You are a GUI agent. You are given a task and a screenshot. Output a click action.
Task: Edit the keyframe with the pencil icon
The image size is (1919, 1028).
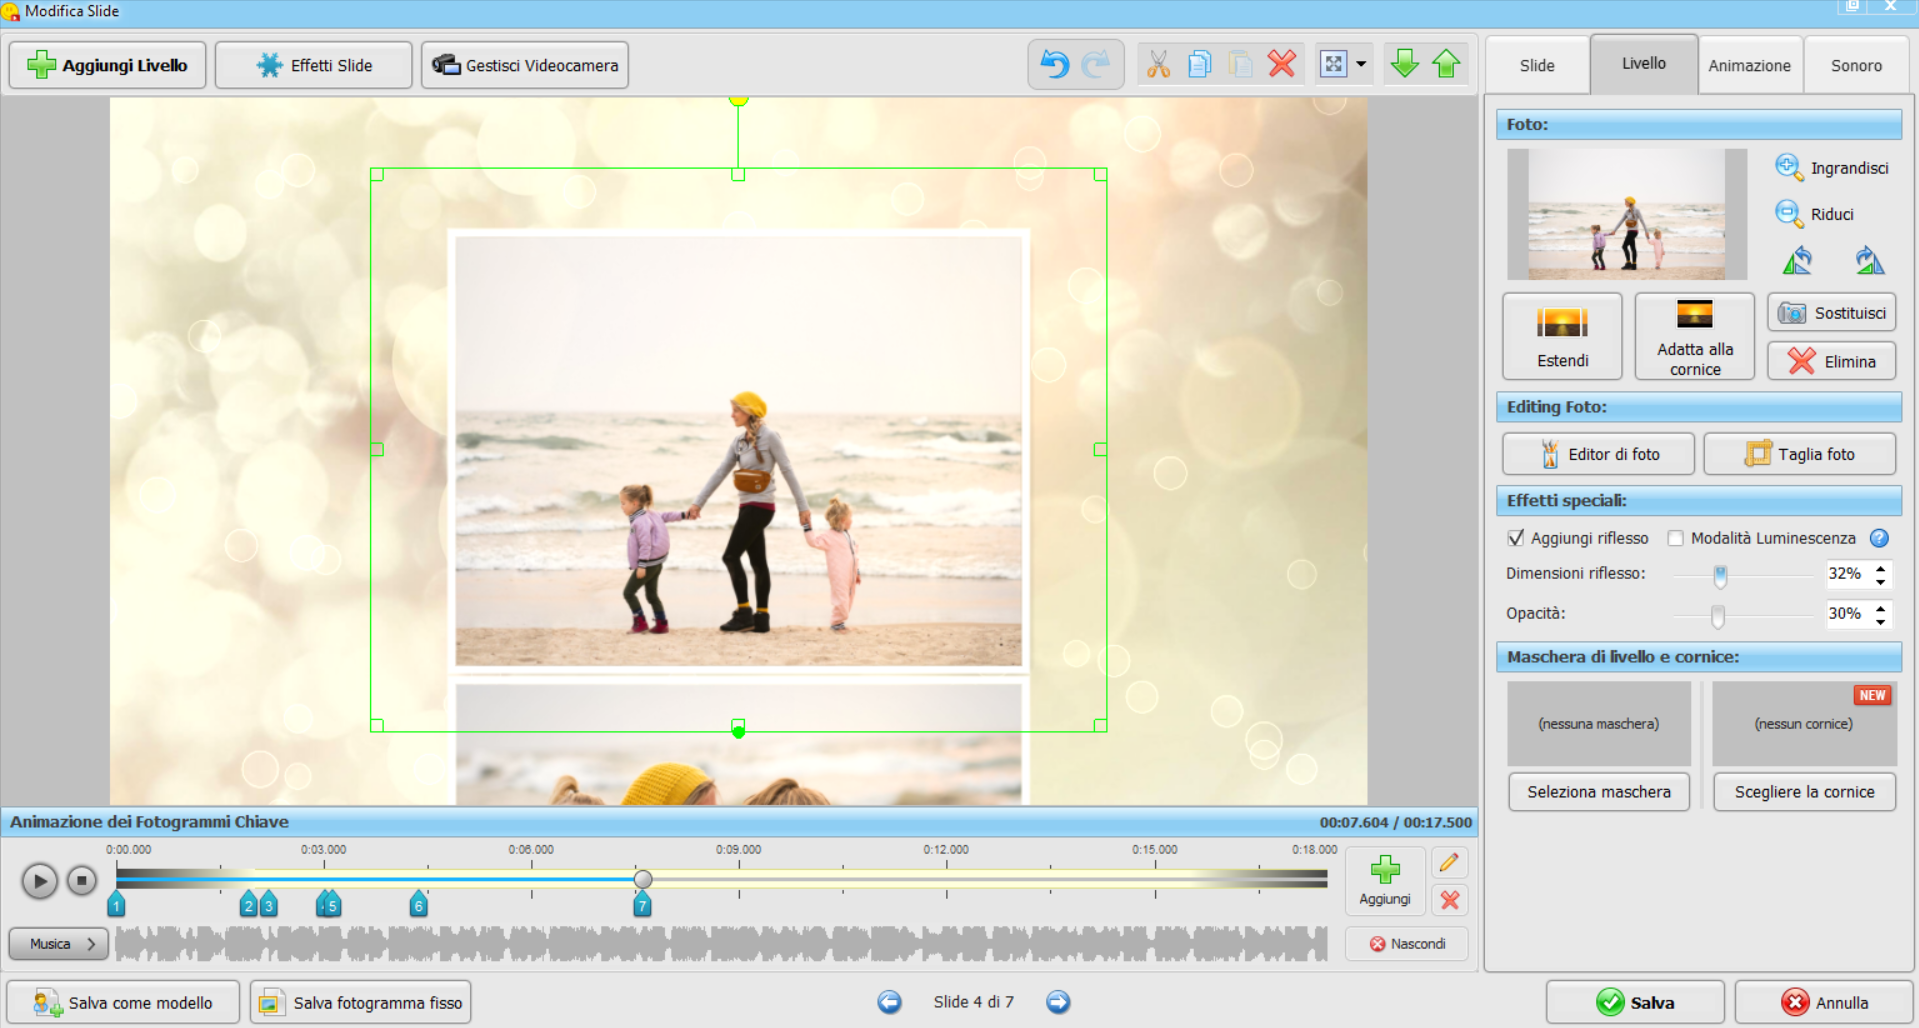point(1449,862)
